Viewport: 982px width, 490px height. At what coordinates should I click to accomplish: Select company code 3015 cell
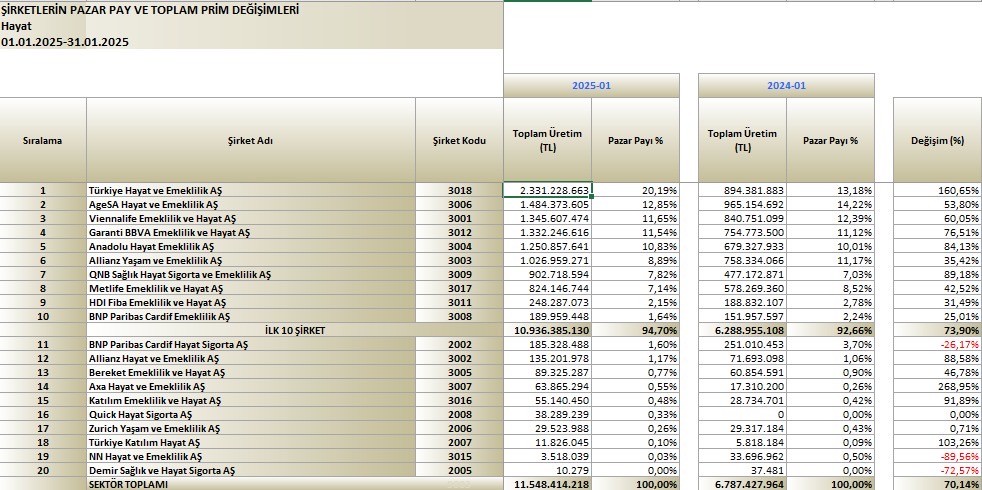coord(459,456)
